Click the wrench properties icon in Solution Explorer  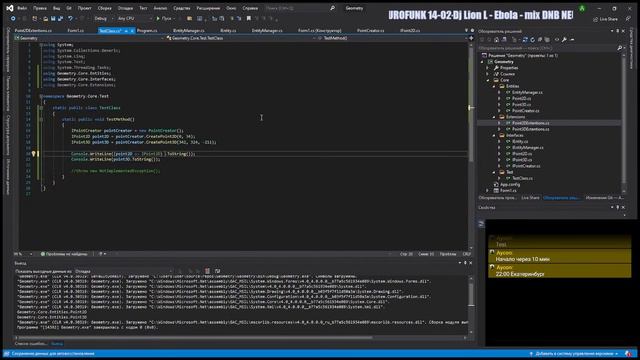(x=564, y=40)
